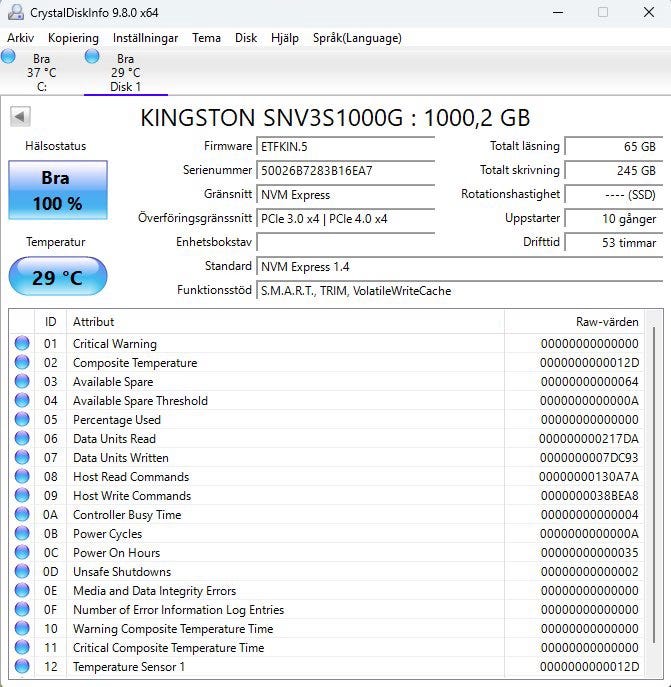Click the 29 °C temperature button
Screen dimensions: 671x687
[x=57, y=277]
